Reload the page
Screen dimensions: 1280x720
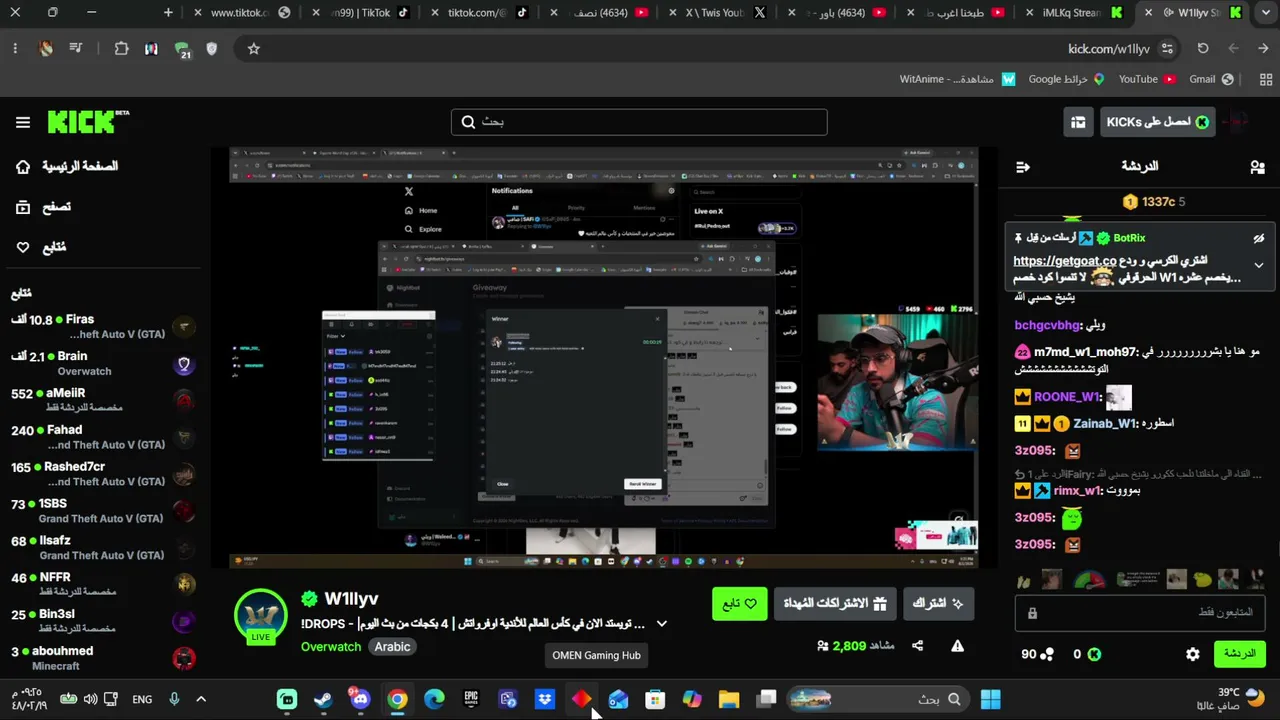(x=1203, y=48)
